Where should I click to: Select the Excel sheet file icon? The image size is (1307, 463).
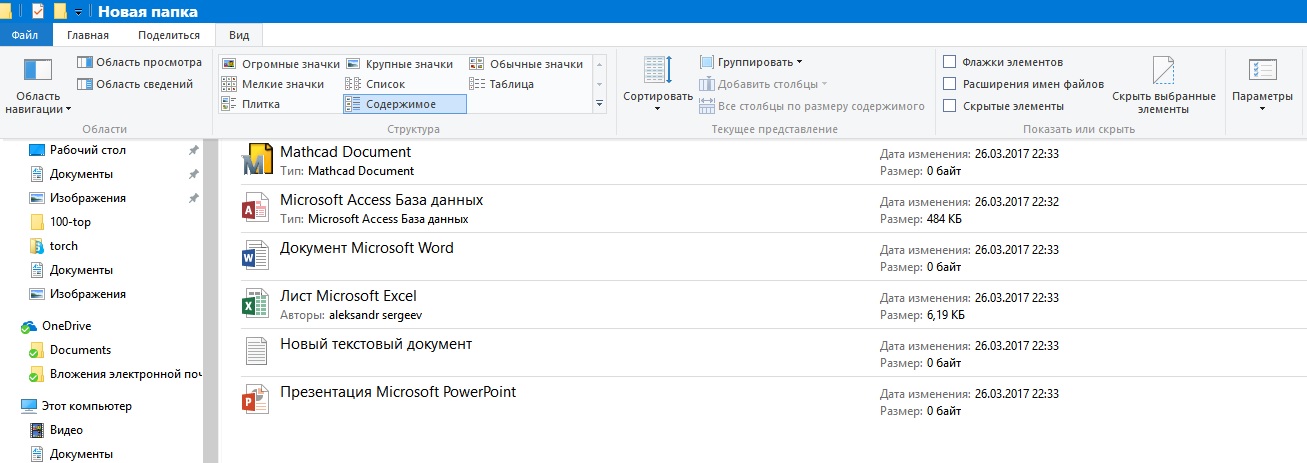[x=257, y=304]
